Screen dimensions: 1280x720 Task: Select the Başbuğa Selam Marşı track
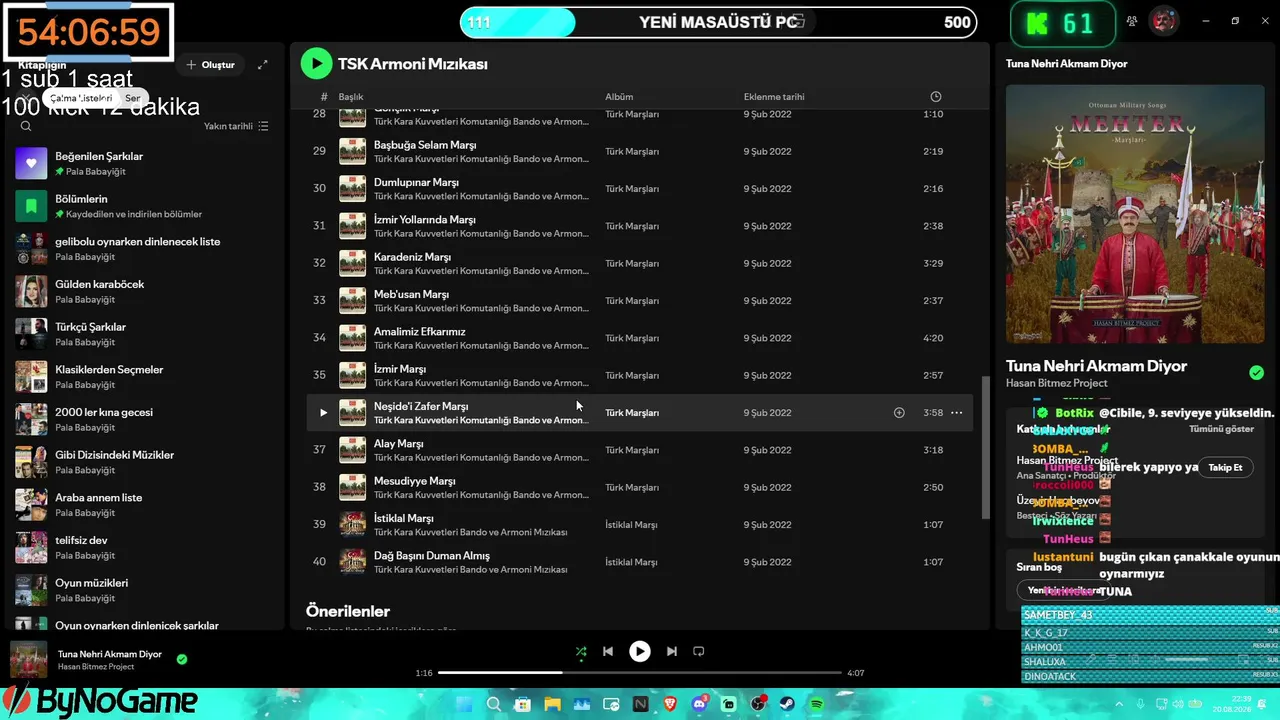coord(639,151)
